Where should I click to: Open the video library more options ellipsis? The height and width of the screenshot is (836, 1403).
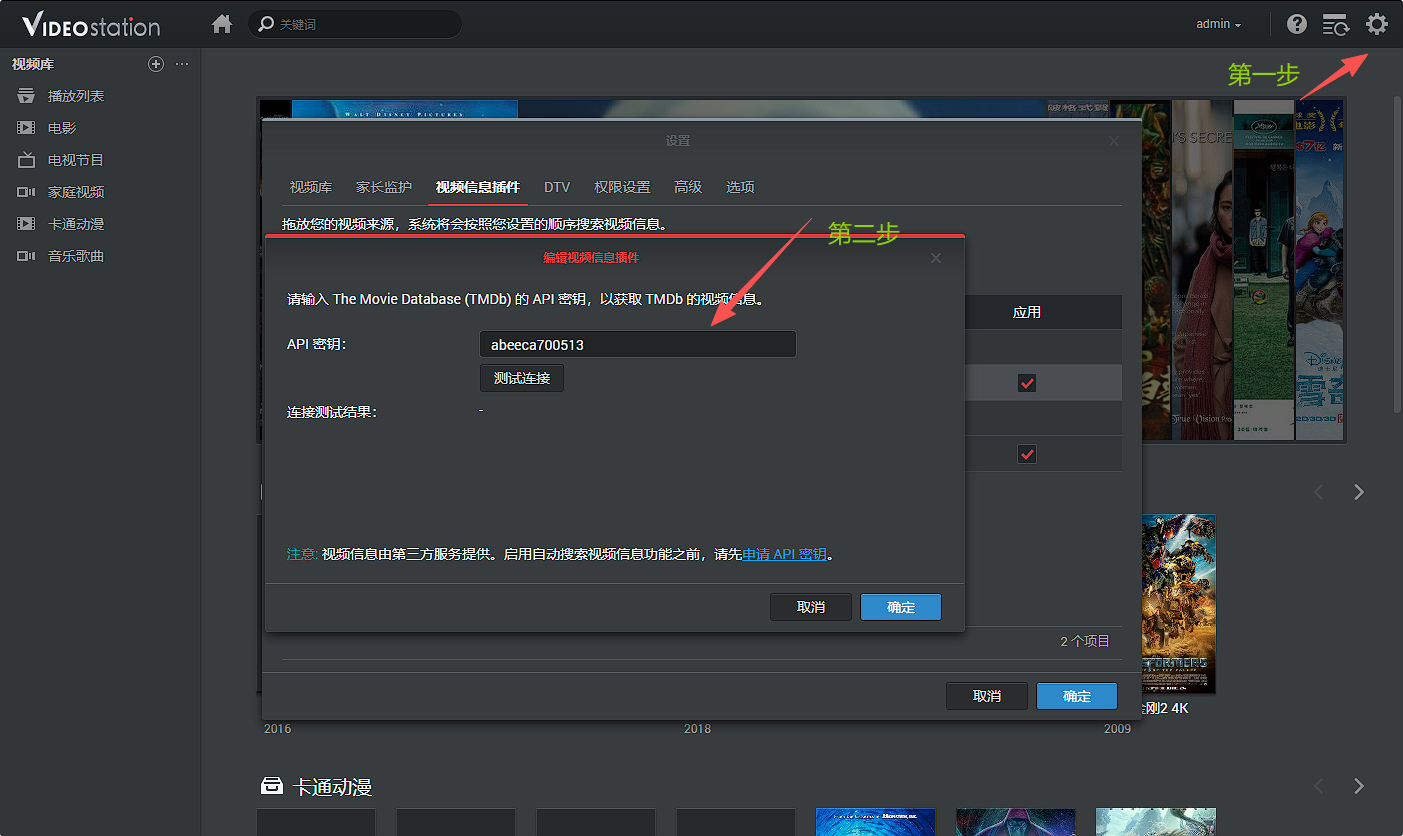182,64
